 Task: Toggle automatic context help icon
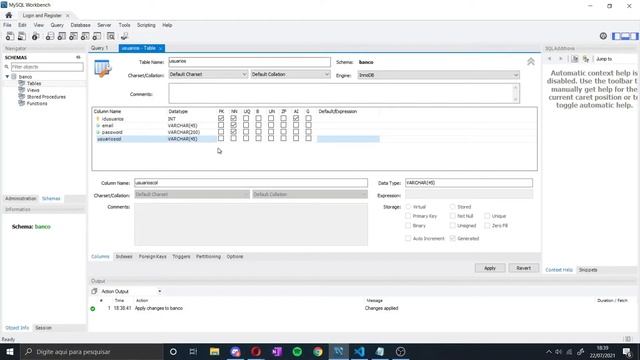point(586,59)
